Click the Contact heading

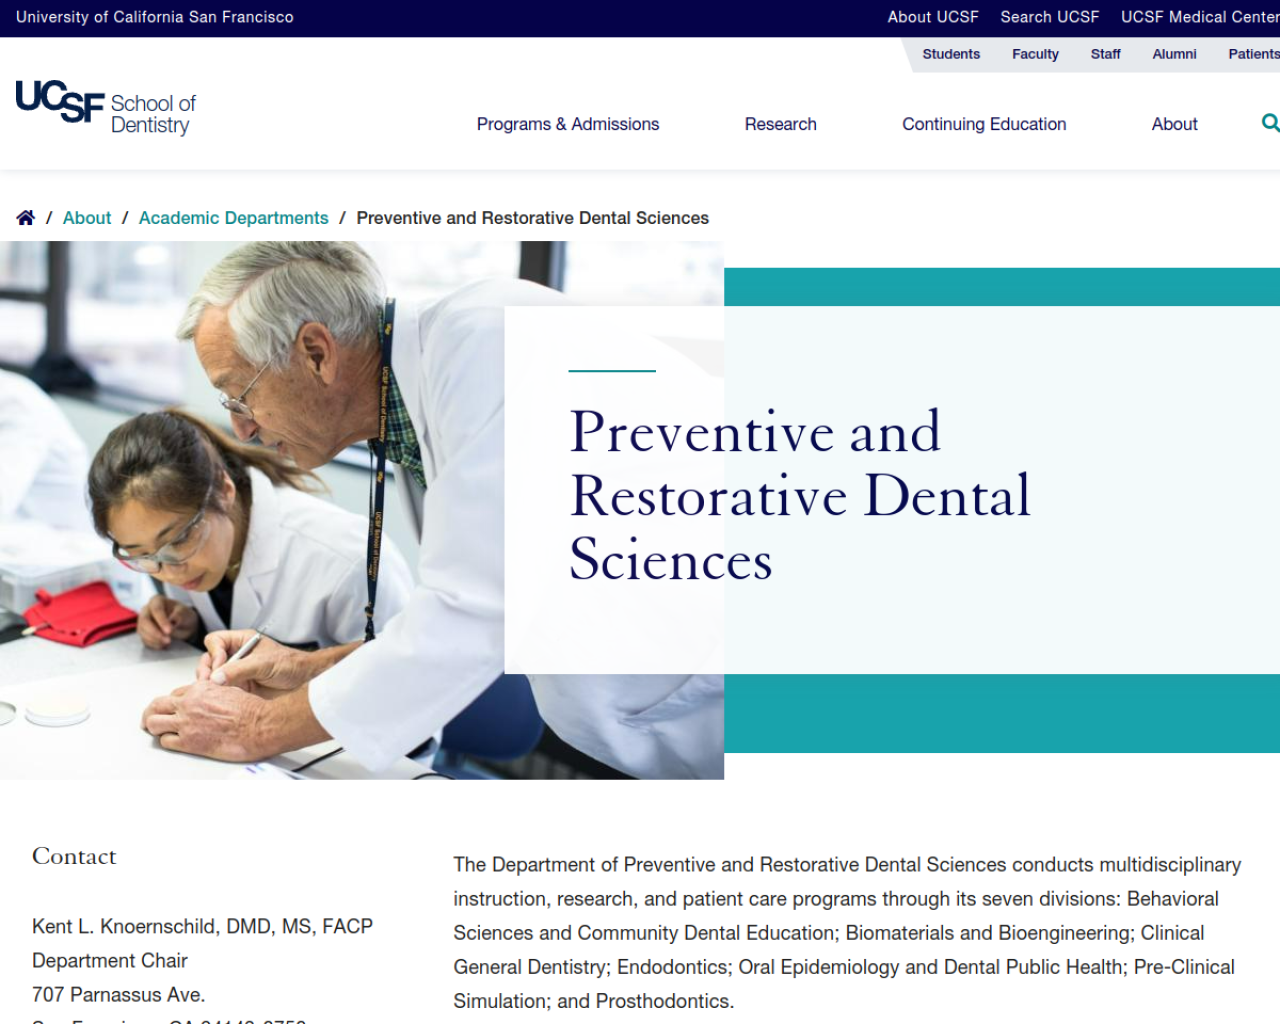(x=74, y=856)
